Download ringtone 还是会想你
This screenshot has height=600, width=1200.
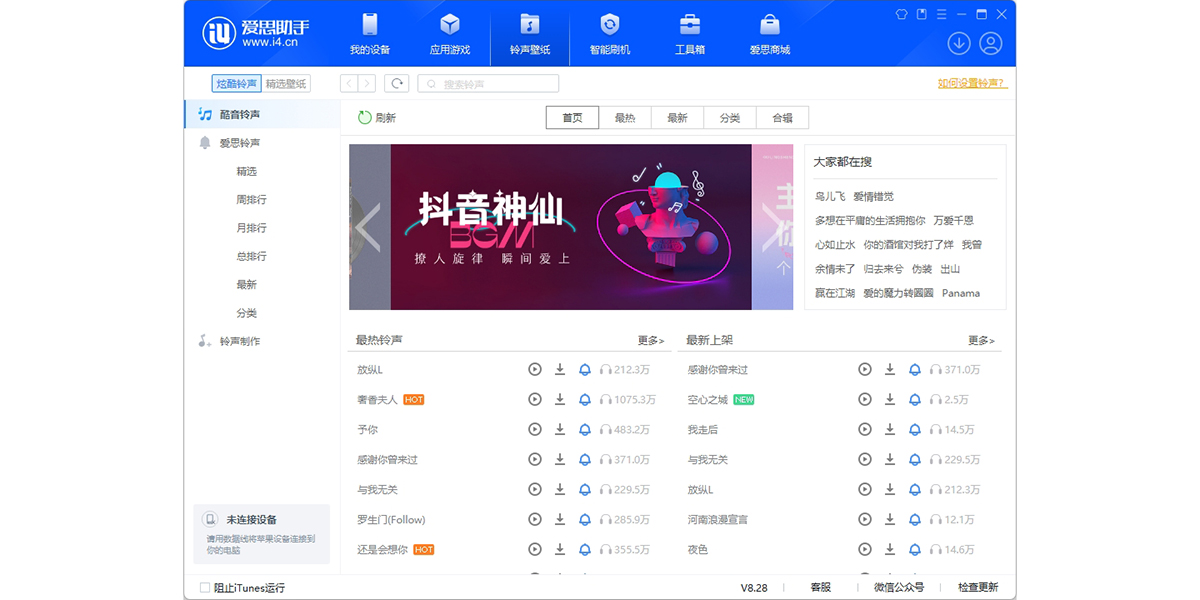pyautogui.click(x=560, y=550)
